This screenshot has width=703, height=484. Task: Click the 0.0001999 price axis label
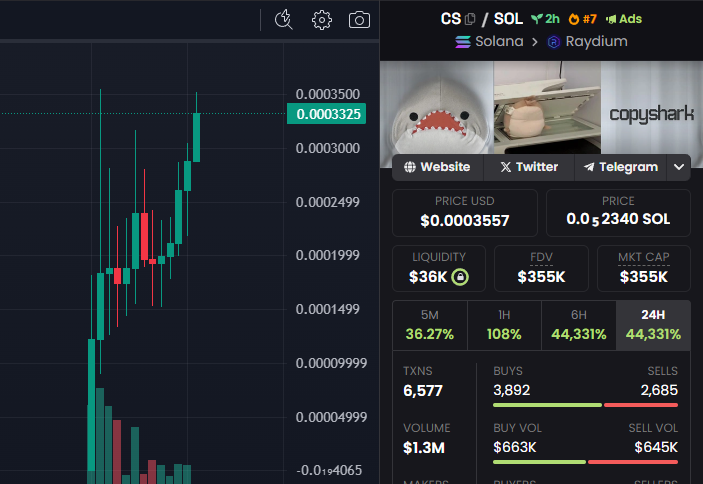pos(328,255)
